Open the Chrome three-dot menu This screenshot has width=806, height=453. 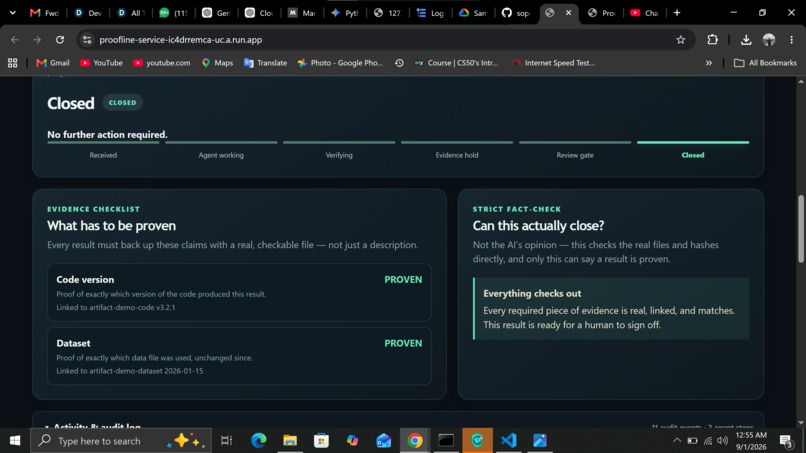[792, 40]
